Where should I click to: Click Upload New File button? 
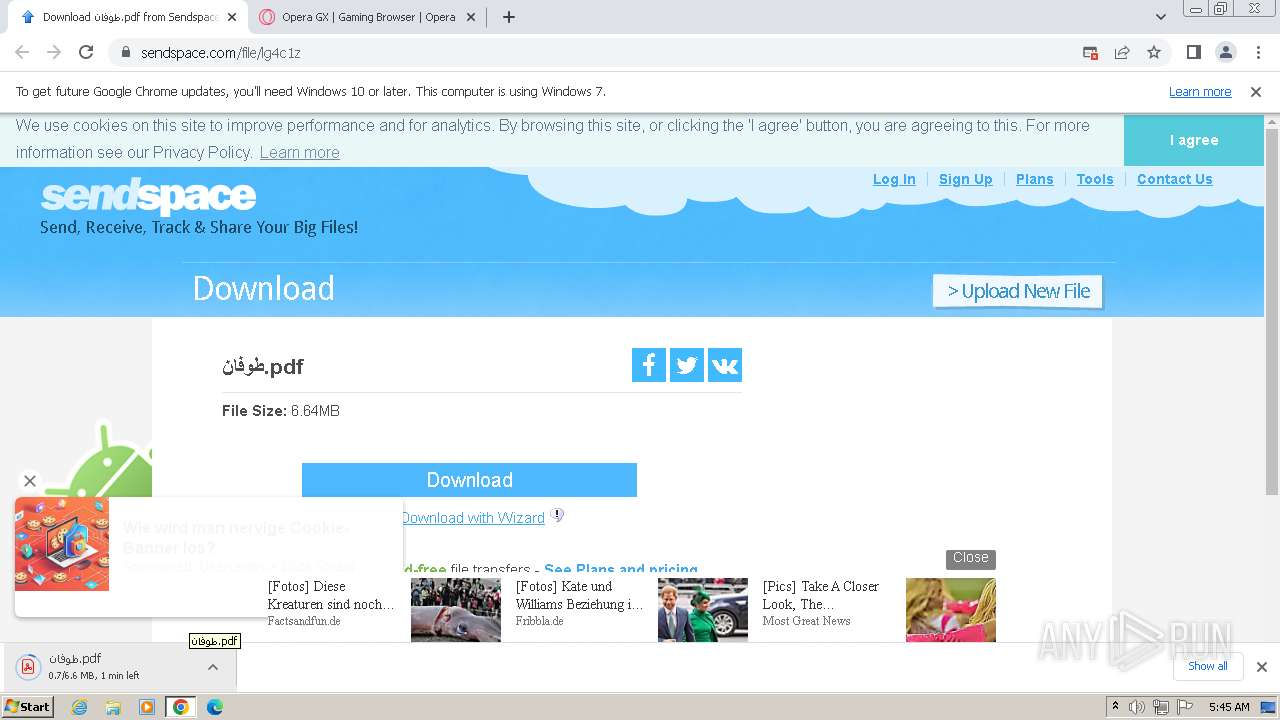click(x=1018, y=291)
